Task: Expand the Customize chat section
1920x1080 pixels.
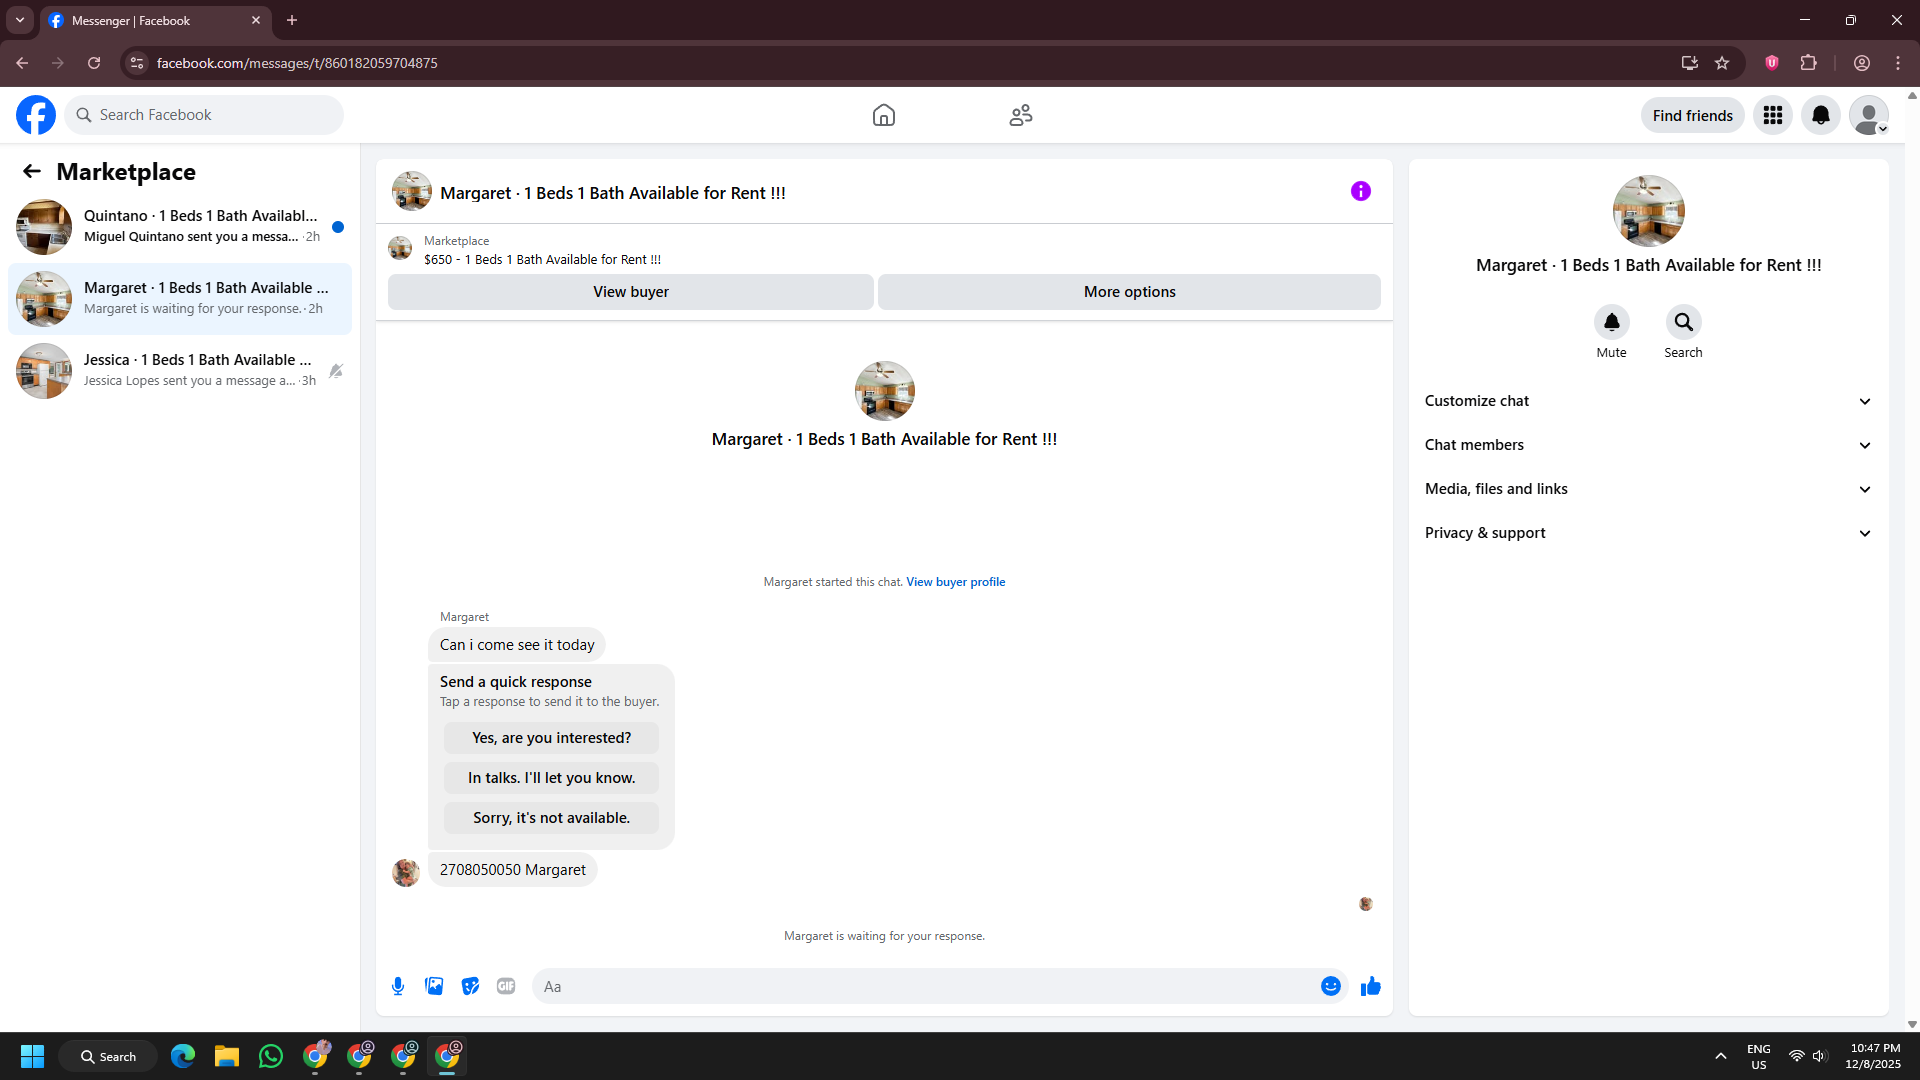Action: pyautogui.click(x=1649, y=401)
